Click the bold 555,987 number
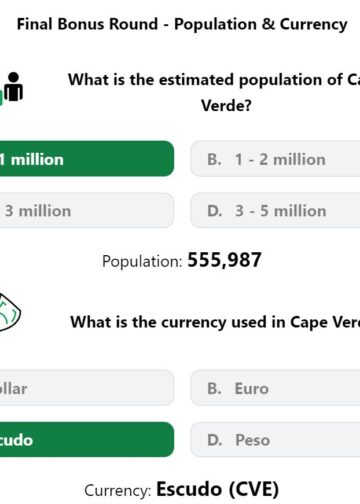 pos(225,260)
